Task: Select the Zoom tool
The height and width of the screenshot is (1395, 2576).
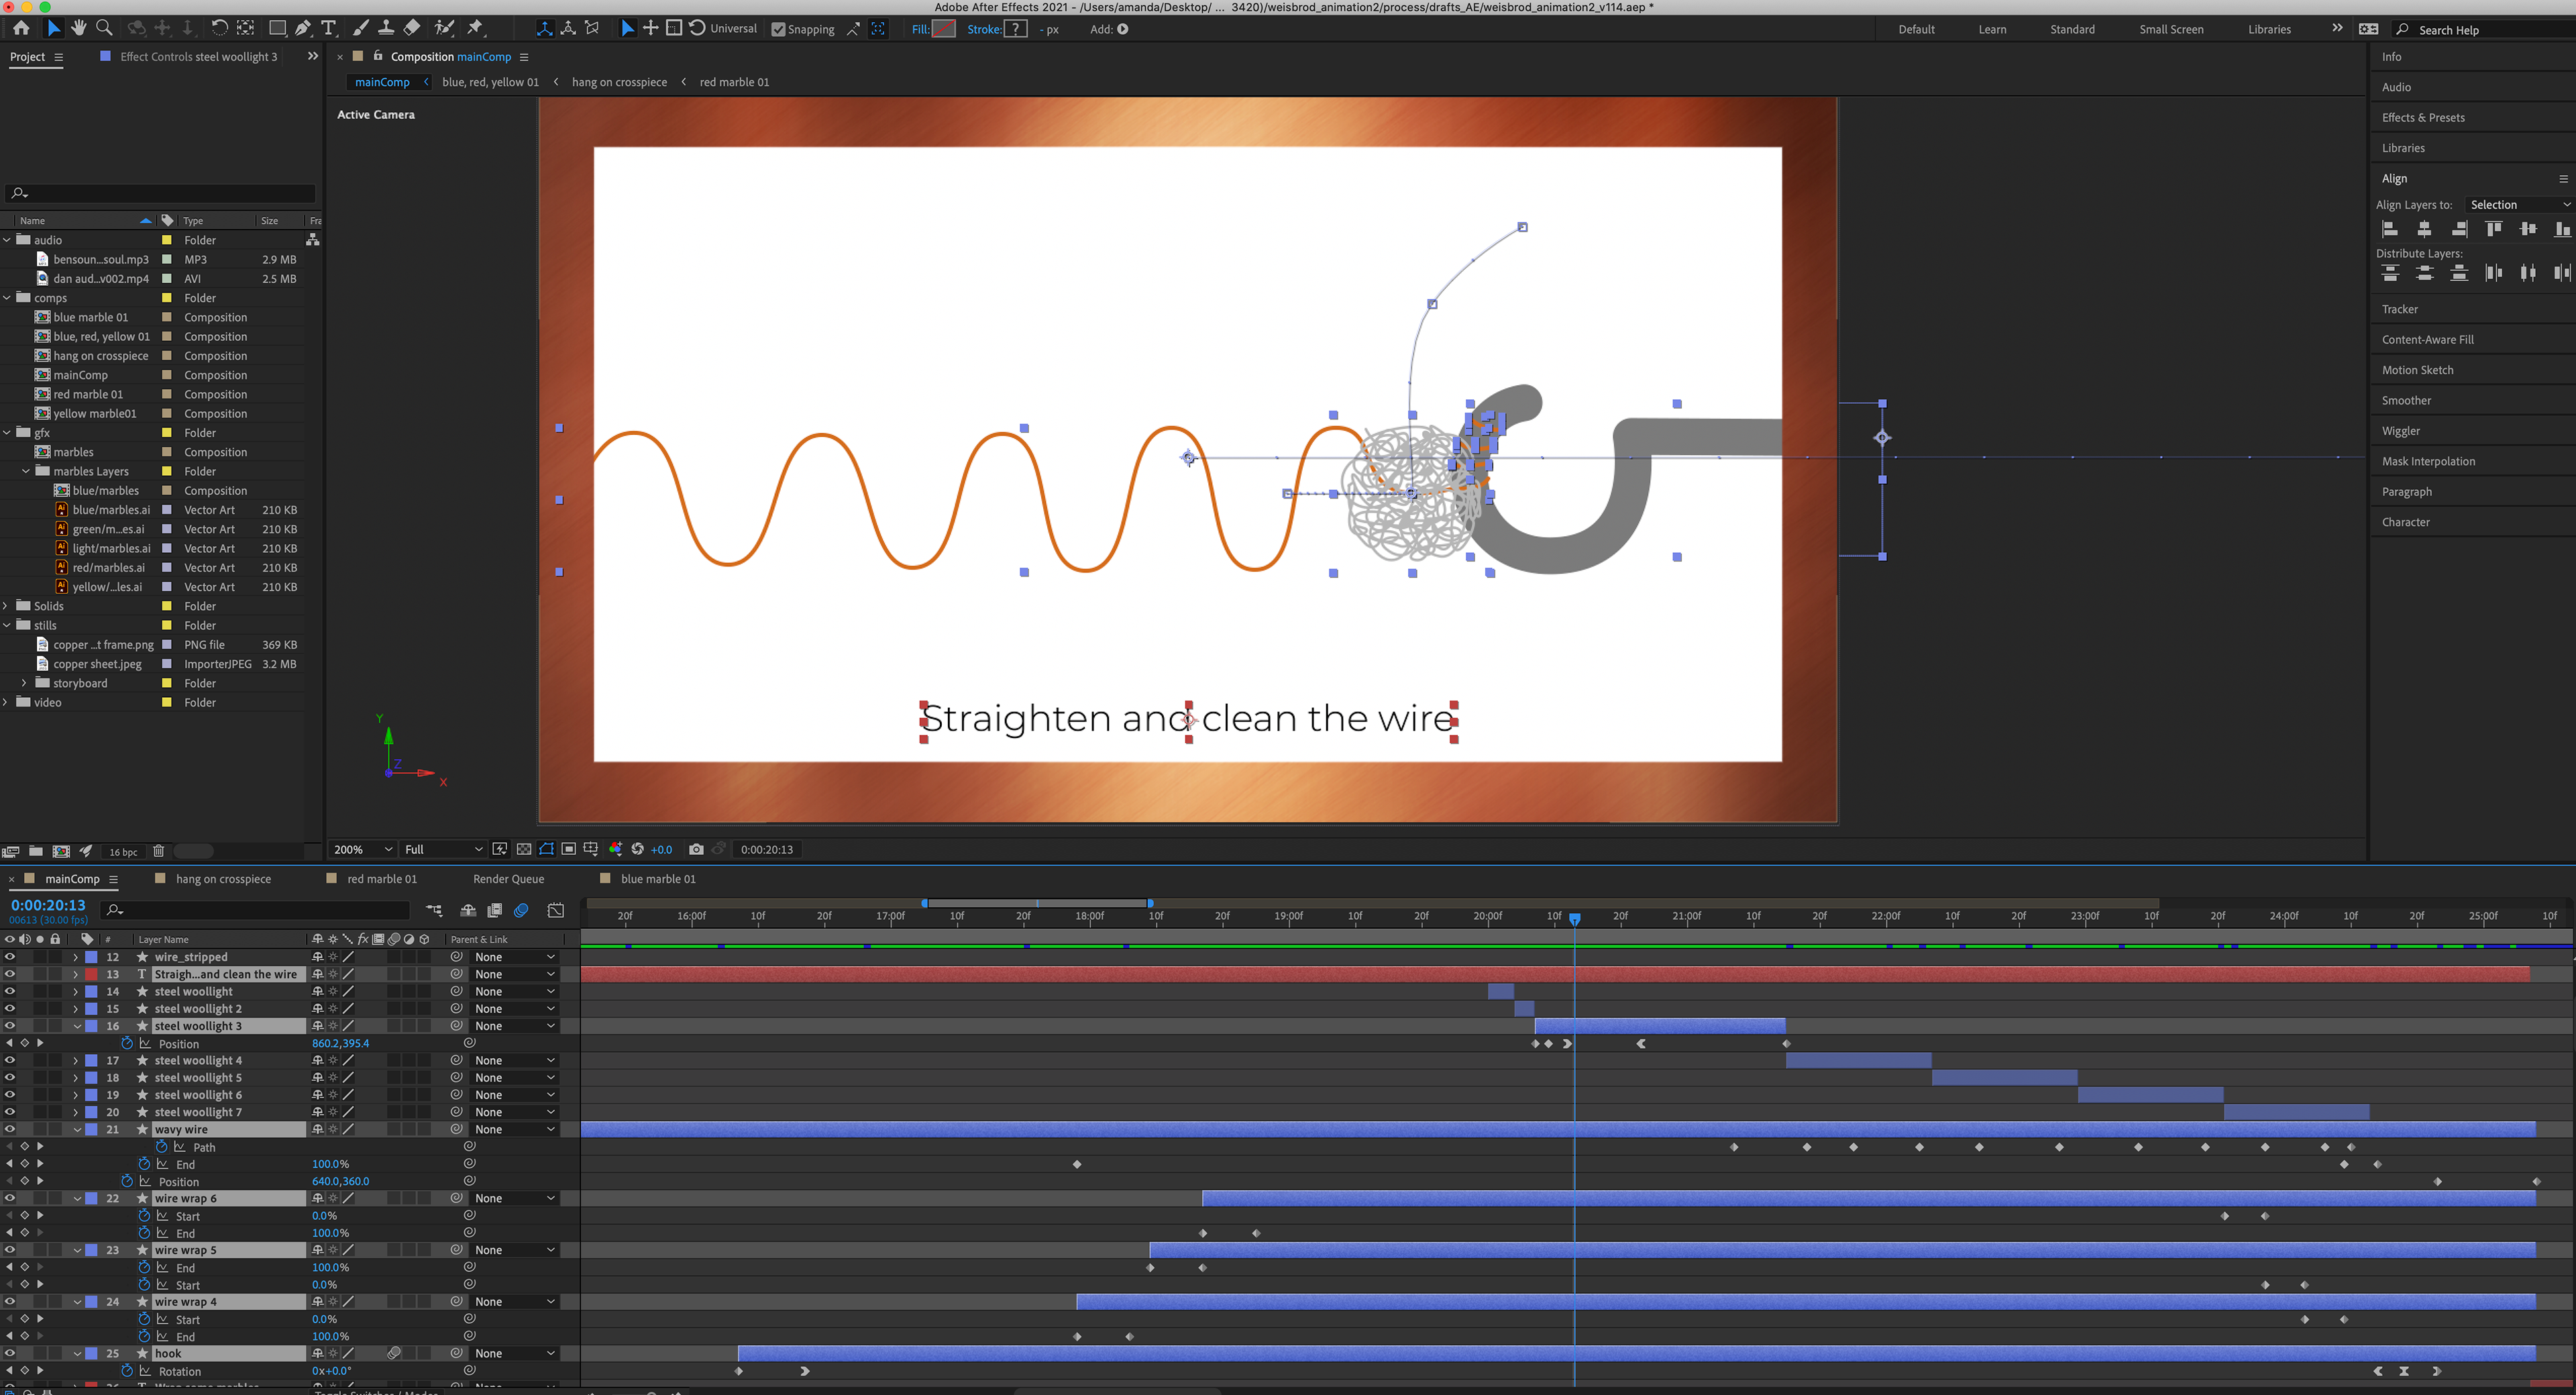Action: pyautogui.click(x=104, y=28)
